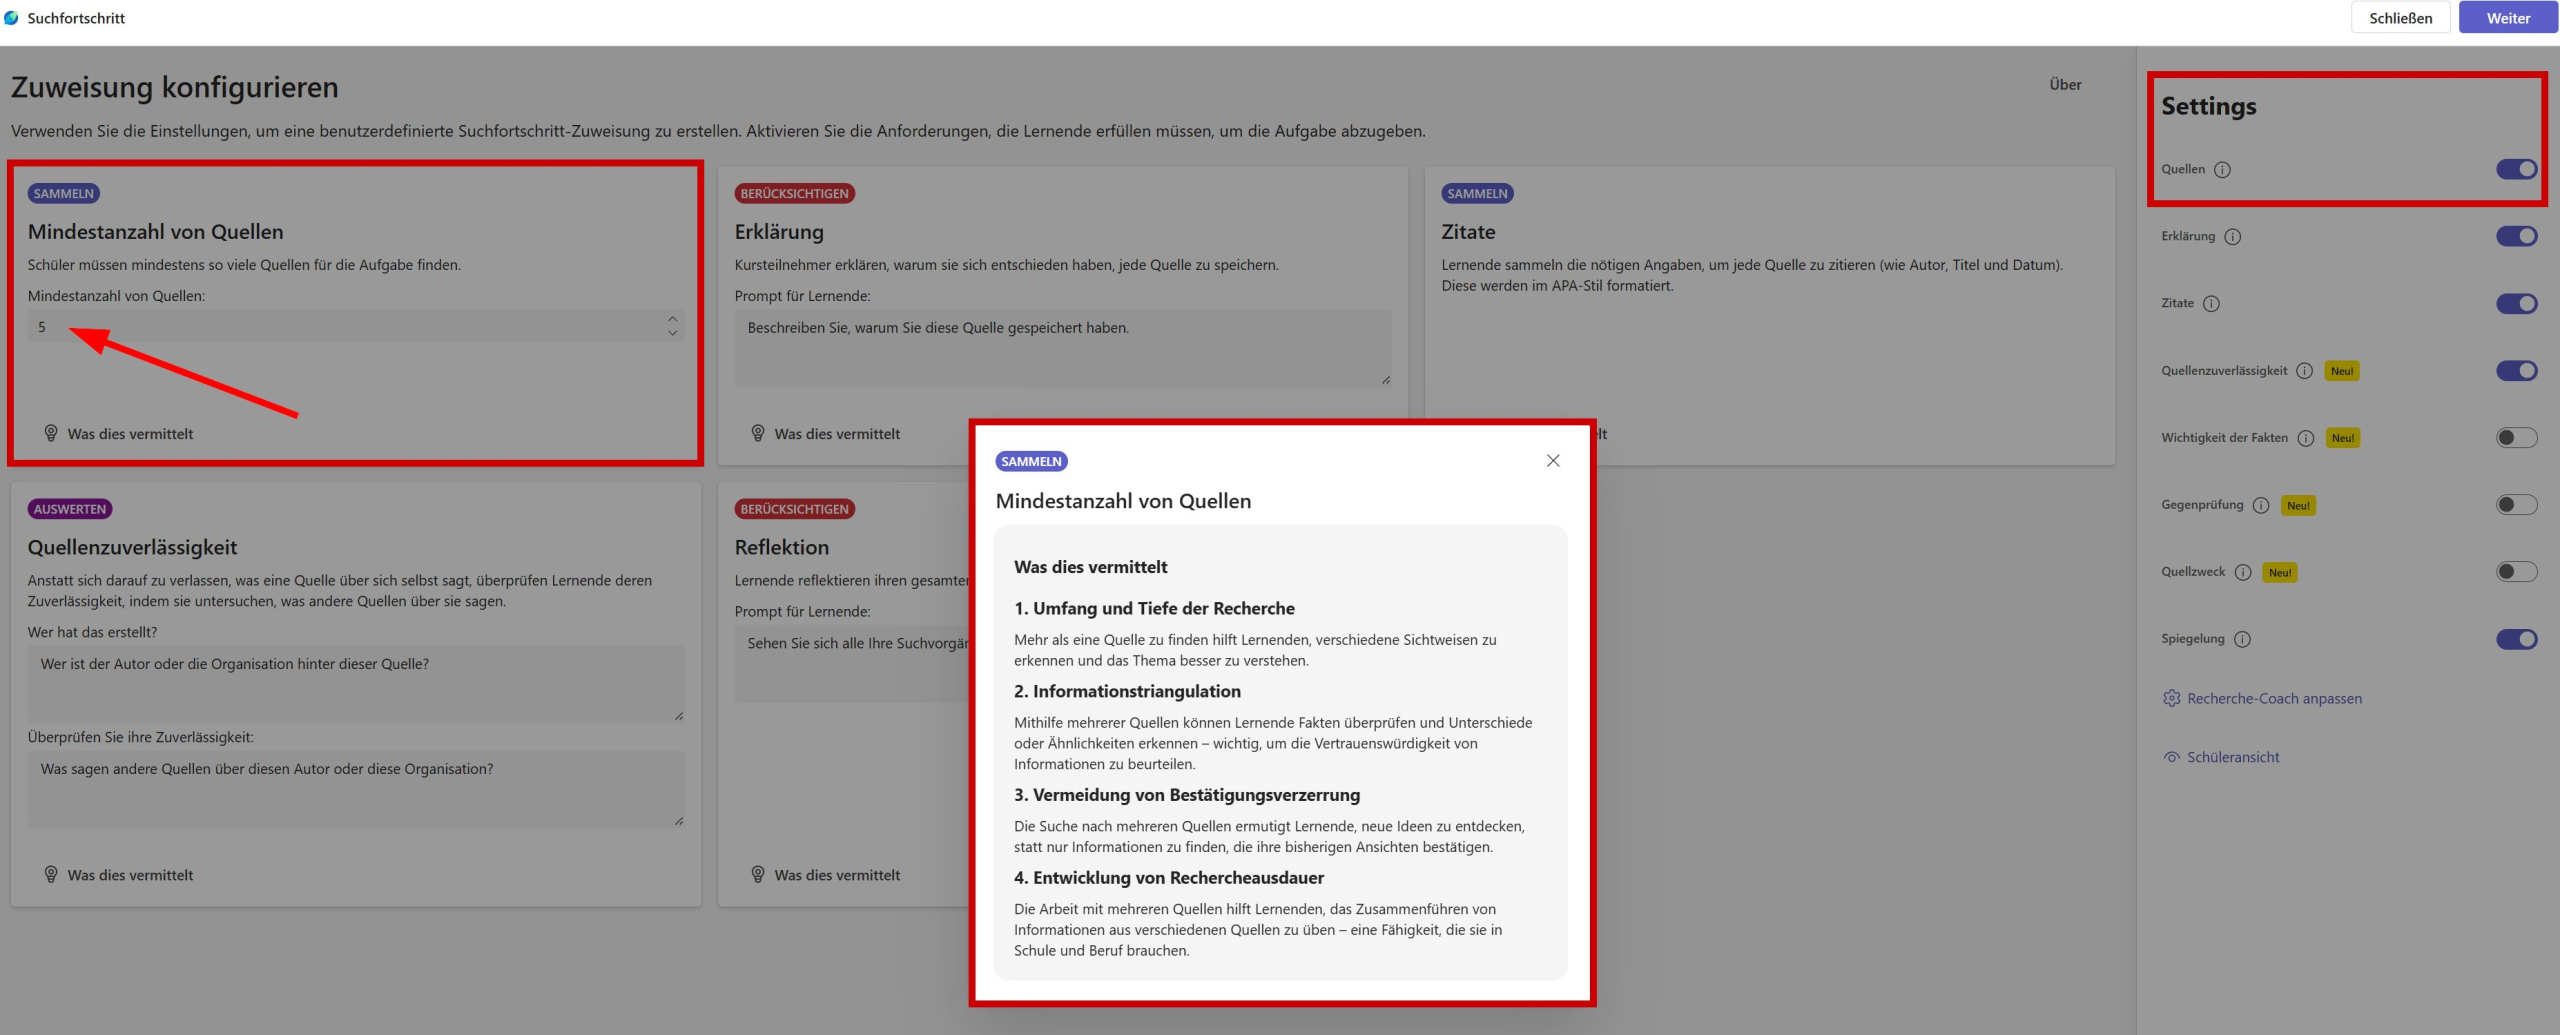Screen dimensions: 2560x1035
Task: Decrease minimum sources with the down arrow
Action: coord(672,333)
